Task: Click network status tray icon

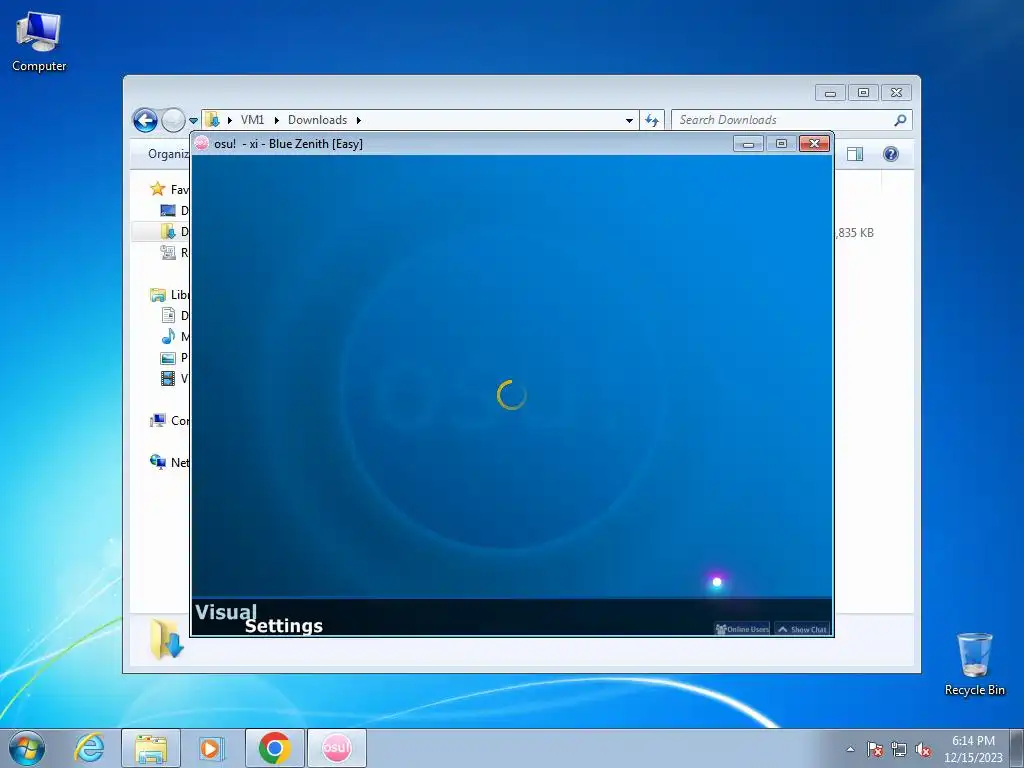Action: click(899, 749)
